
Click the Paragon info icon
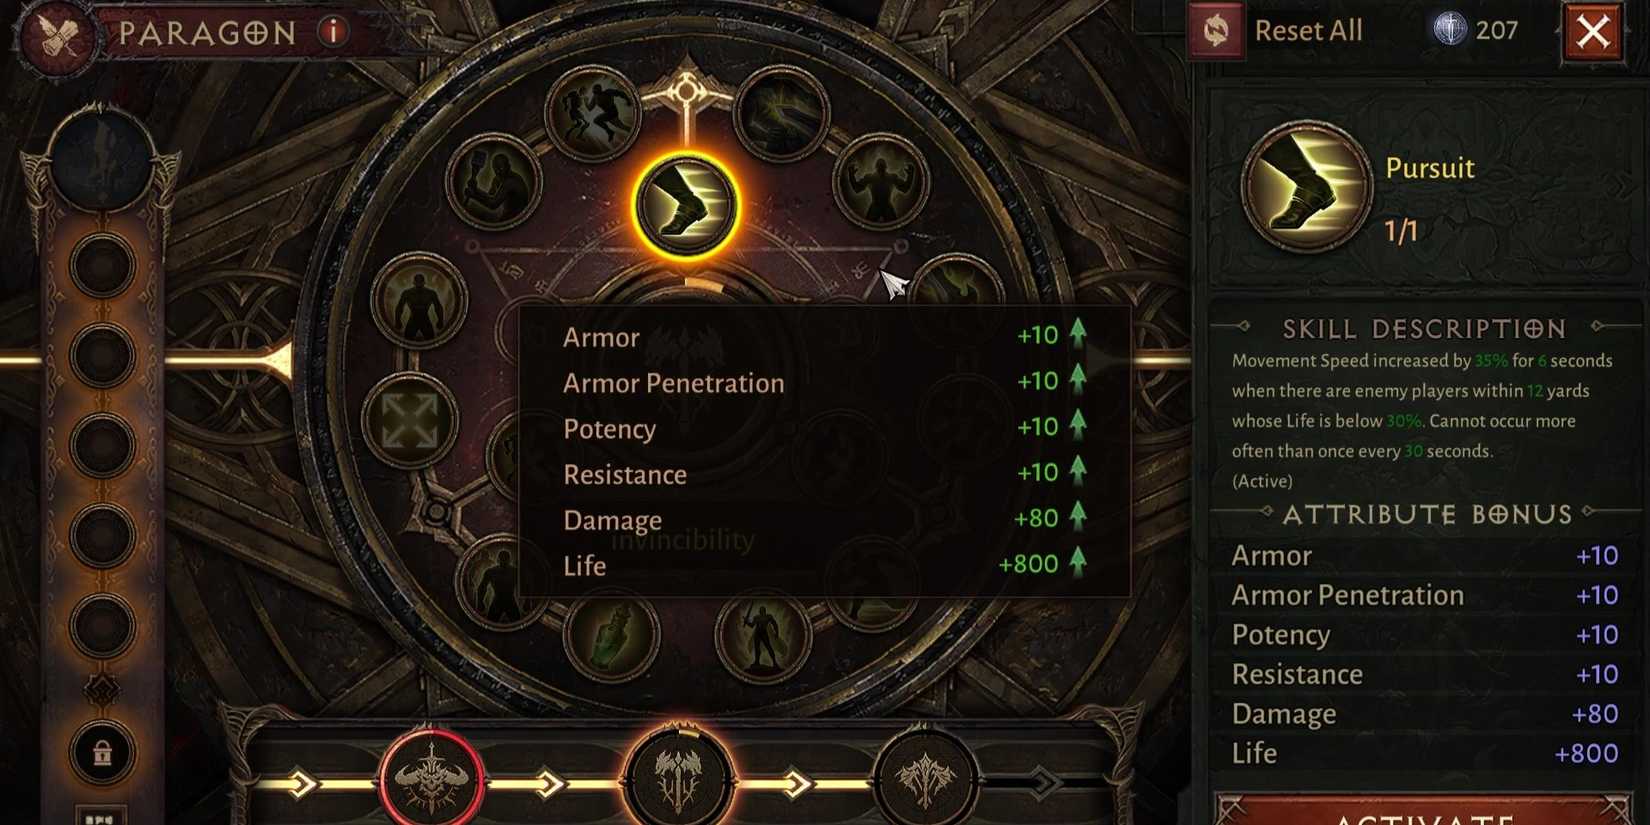pyautogui.click(x=334, y=32)
